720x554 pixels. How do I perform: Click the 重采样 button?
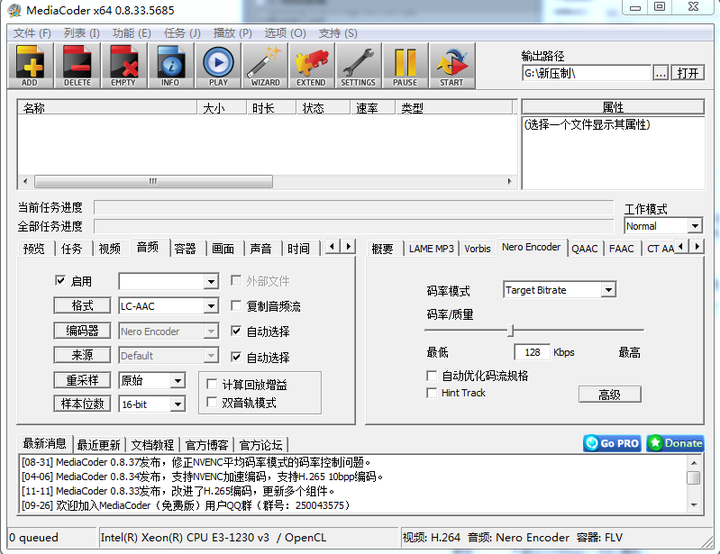[82, 380]
